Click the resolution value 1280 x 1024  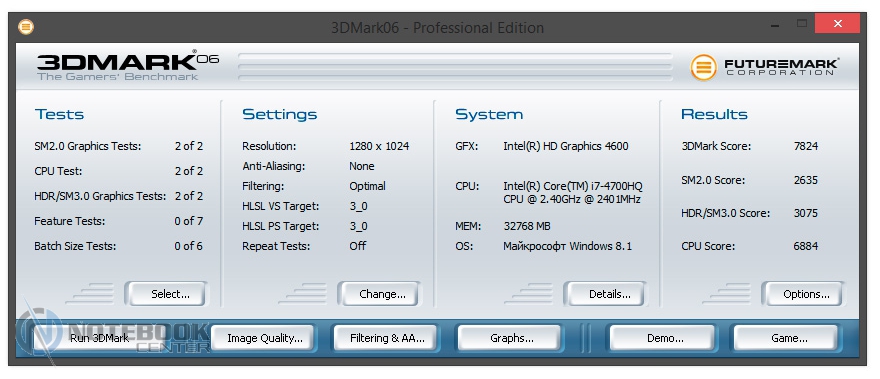pos(379,146)
